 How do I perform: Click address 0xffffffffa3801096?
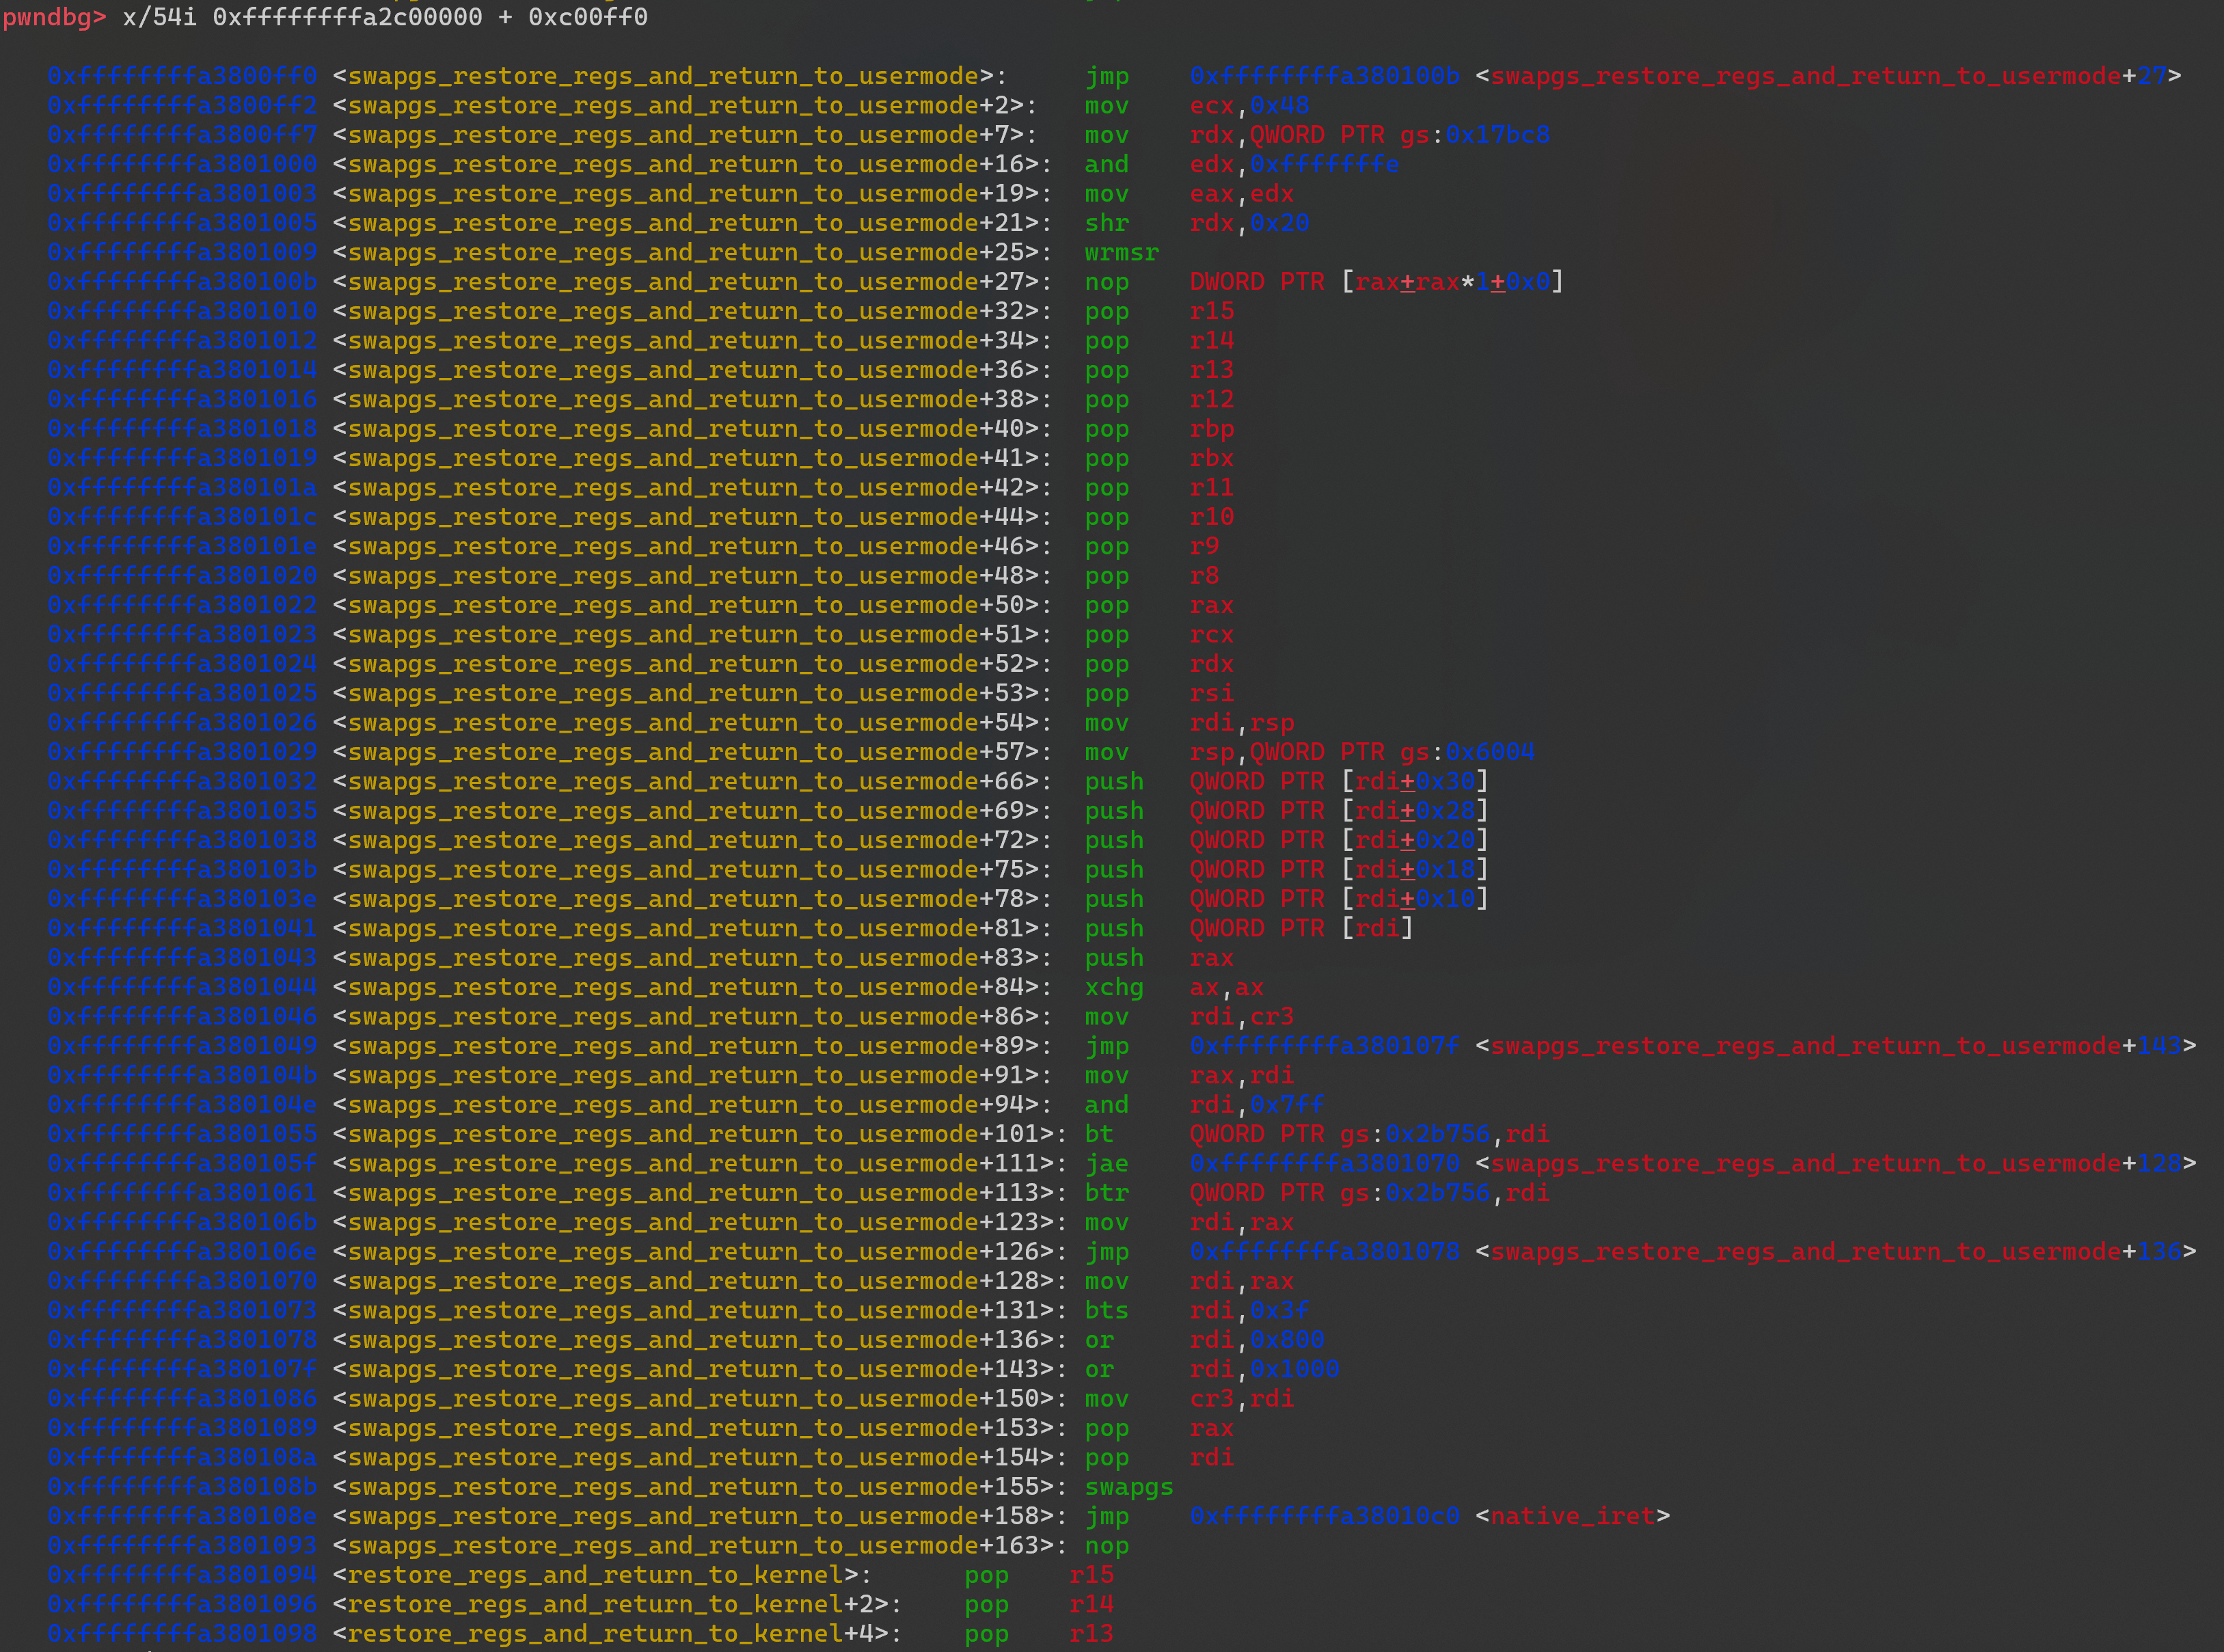[x=182, y=1604]
